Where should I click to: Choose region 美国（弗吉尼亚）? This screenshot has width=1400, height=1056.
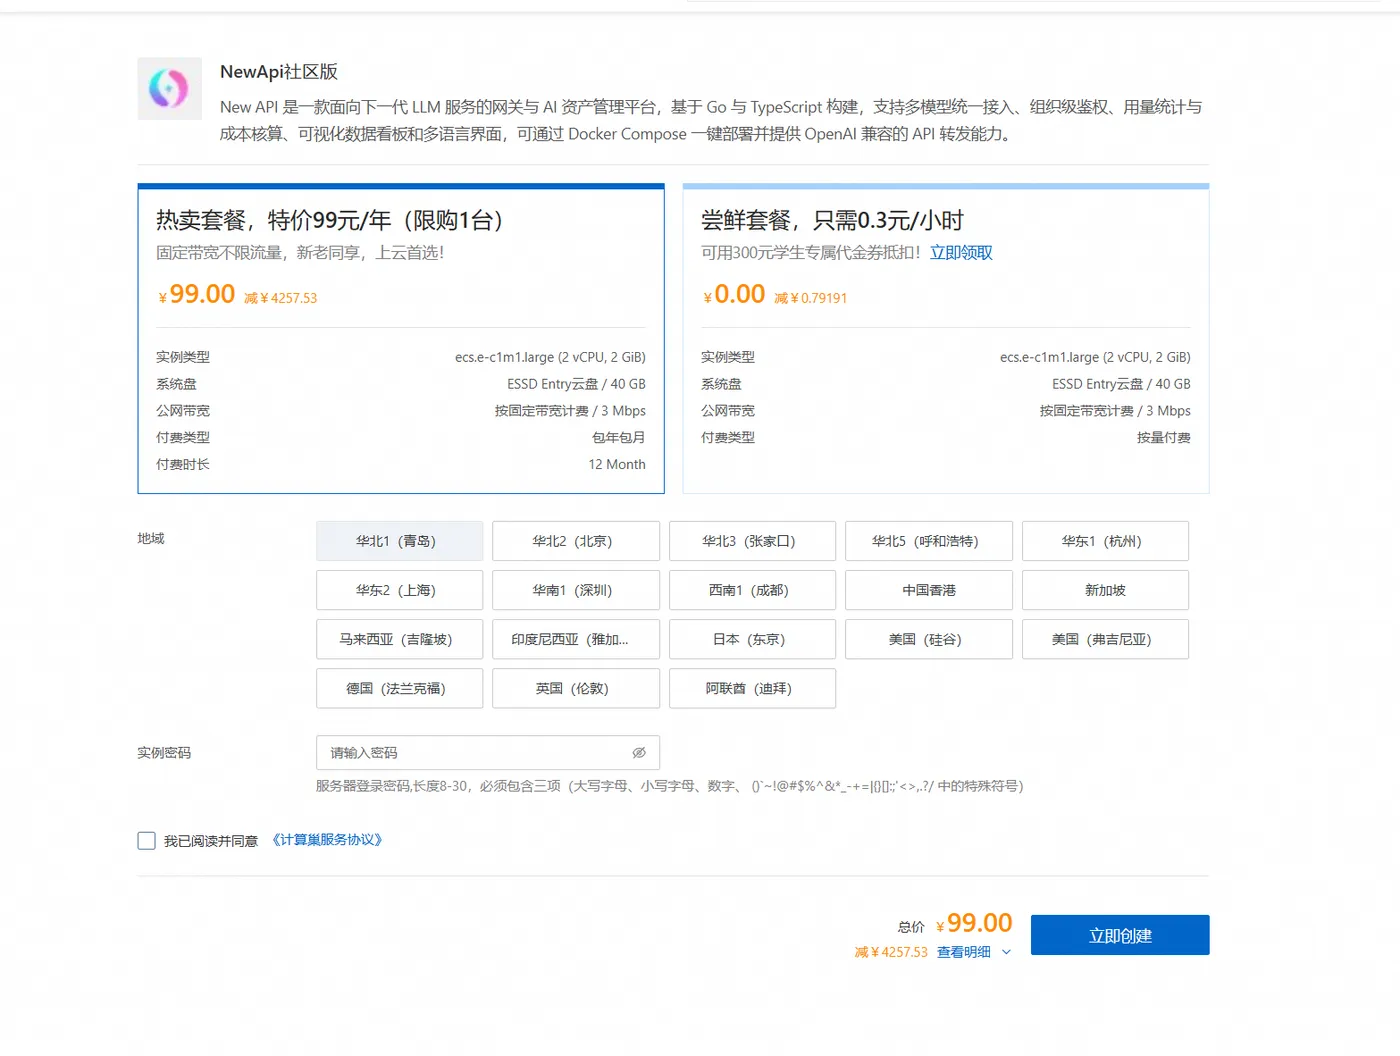1105,639
